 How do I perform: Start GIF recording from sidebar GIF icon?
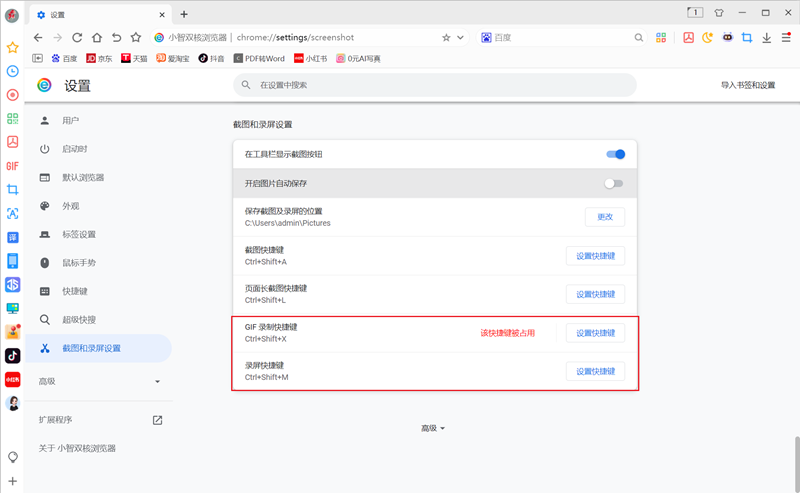(12, 166)
